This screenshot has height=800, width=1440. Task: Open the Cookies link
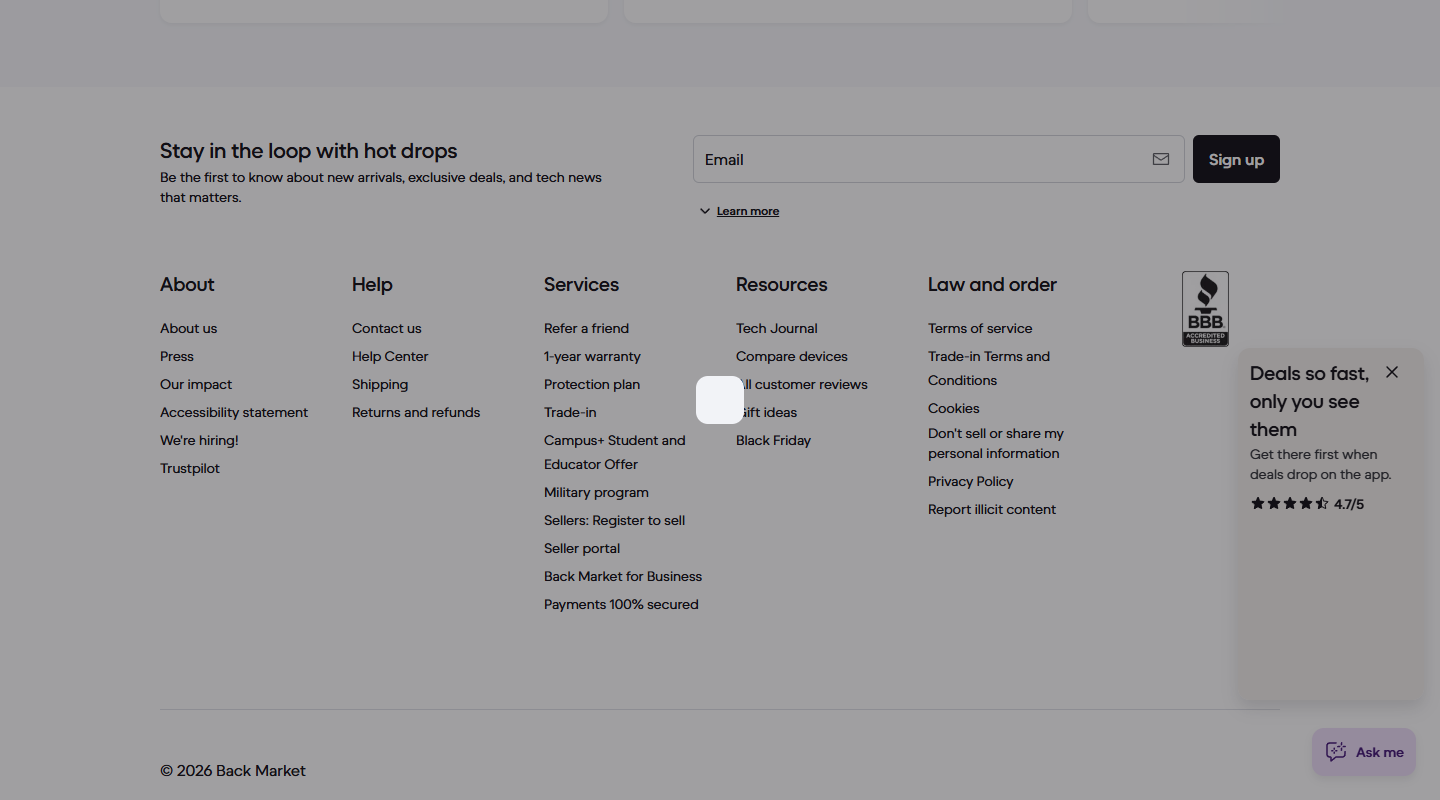[x=954, y=408]
